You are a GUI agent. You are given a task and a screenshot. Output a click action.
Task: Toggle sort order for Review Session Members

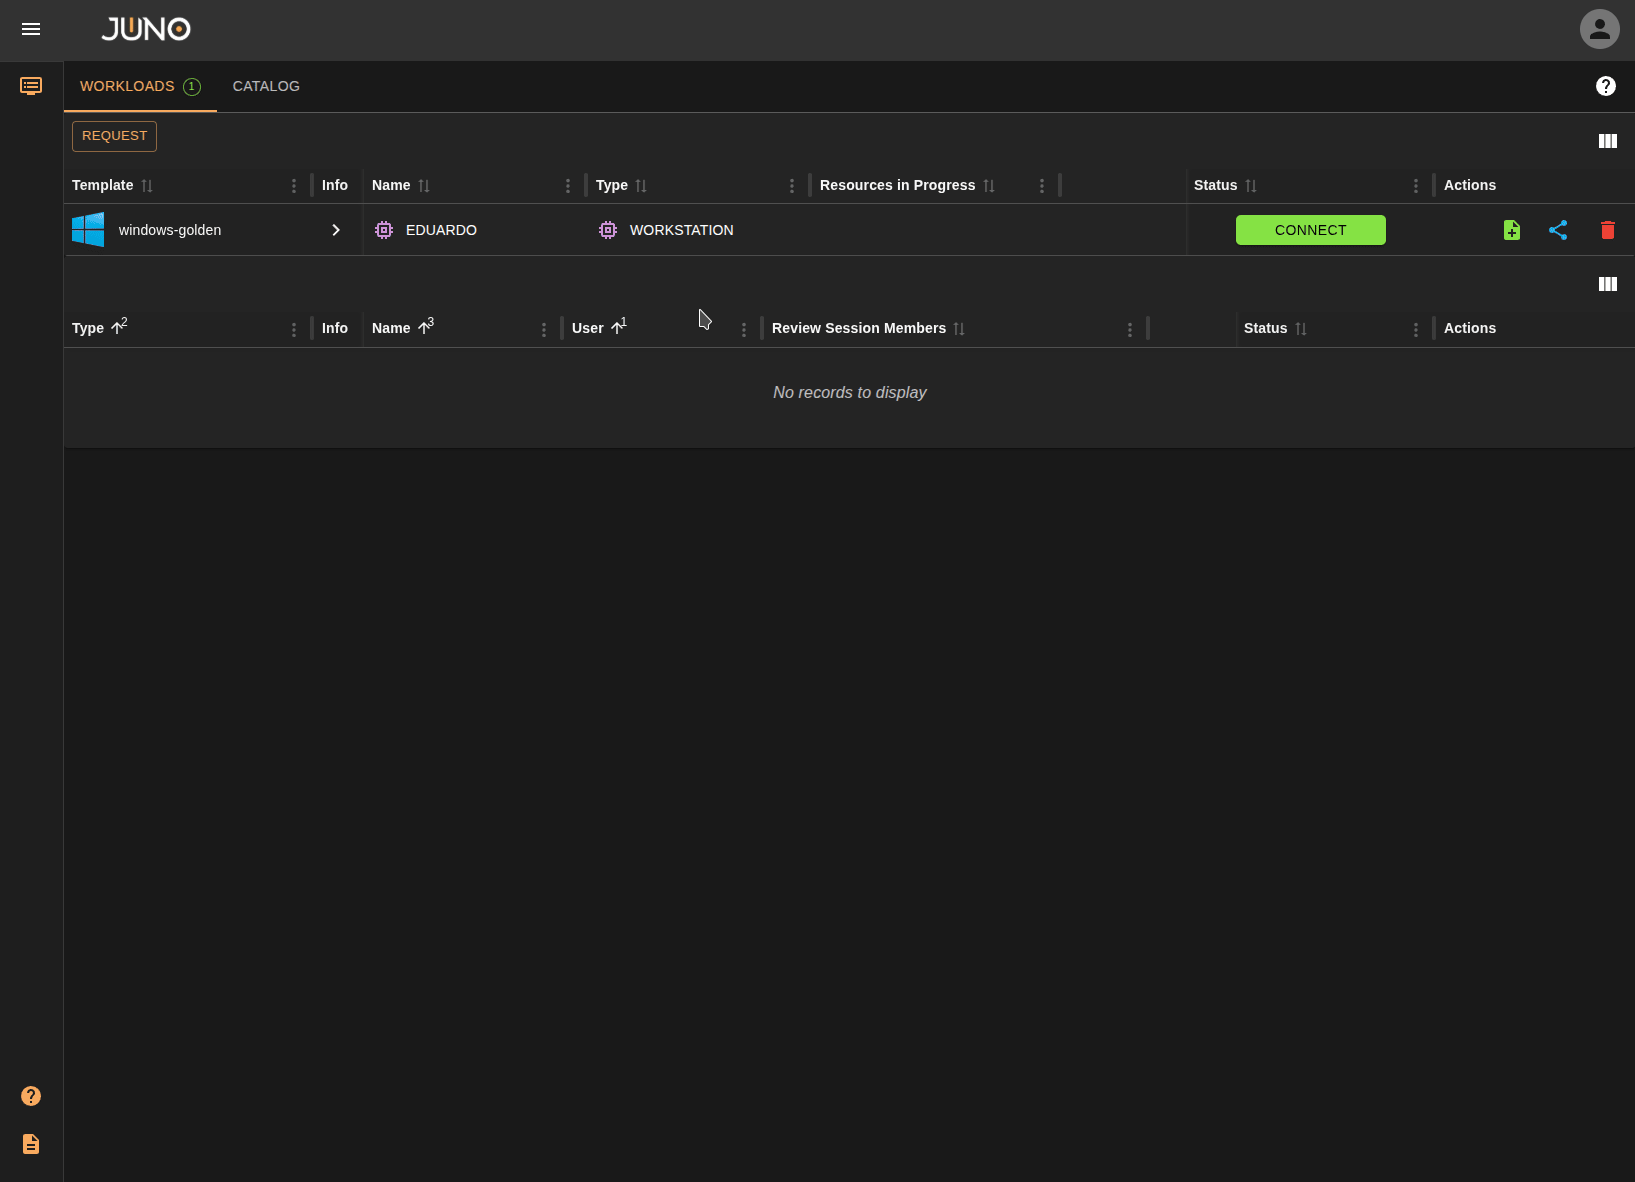tap(960, 328)
